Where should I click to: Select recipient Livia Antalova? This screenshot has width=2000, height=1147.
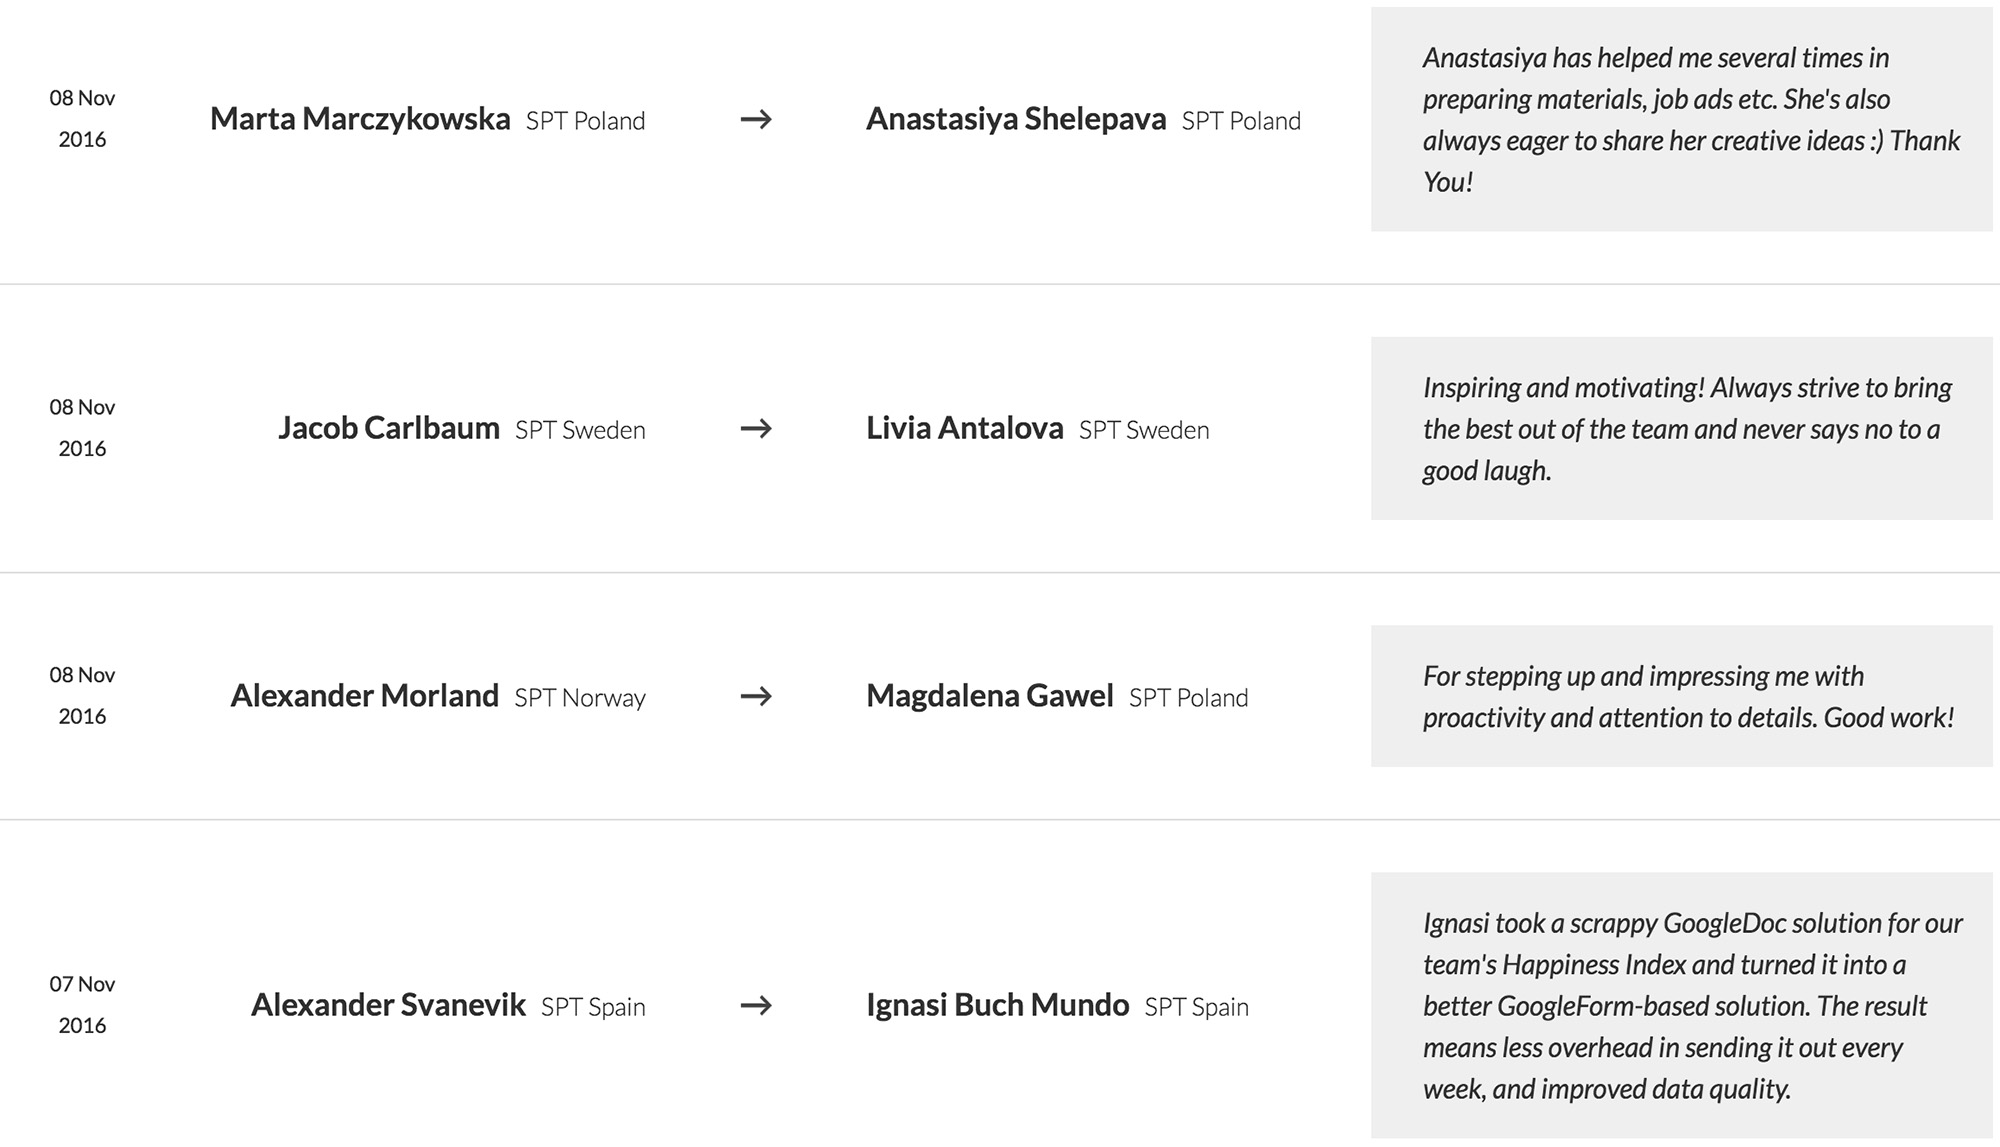tap(965, 428)
